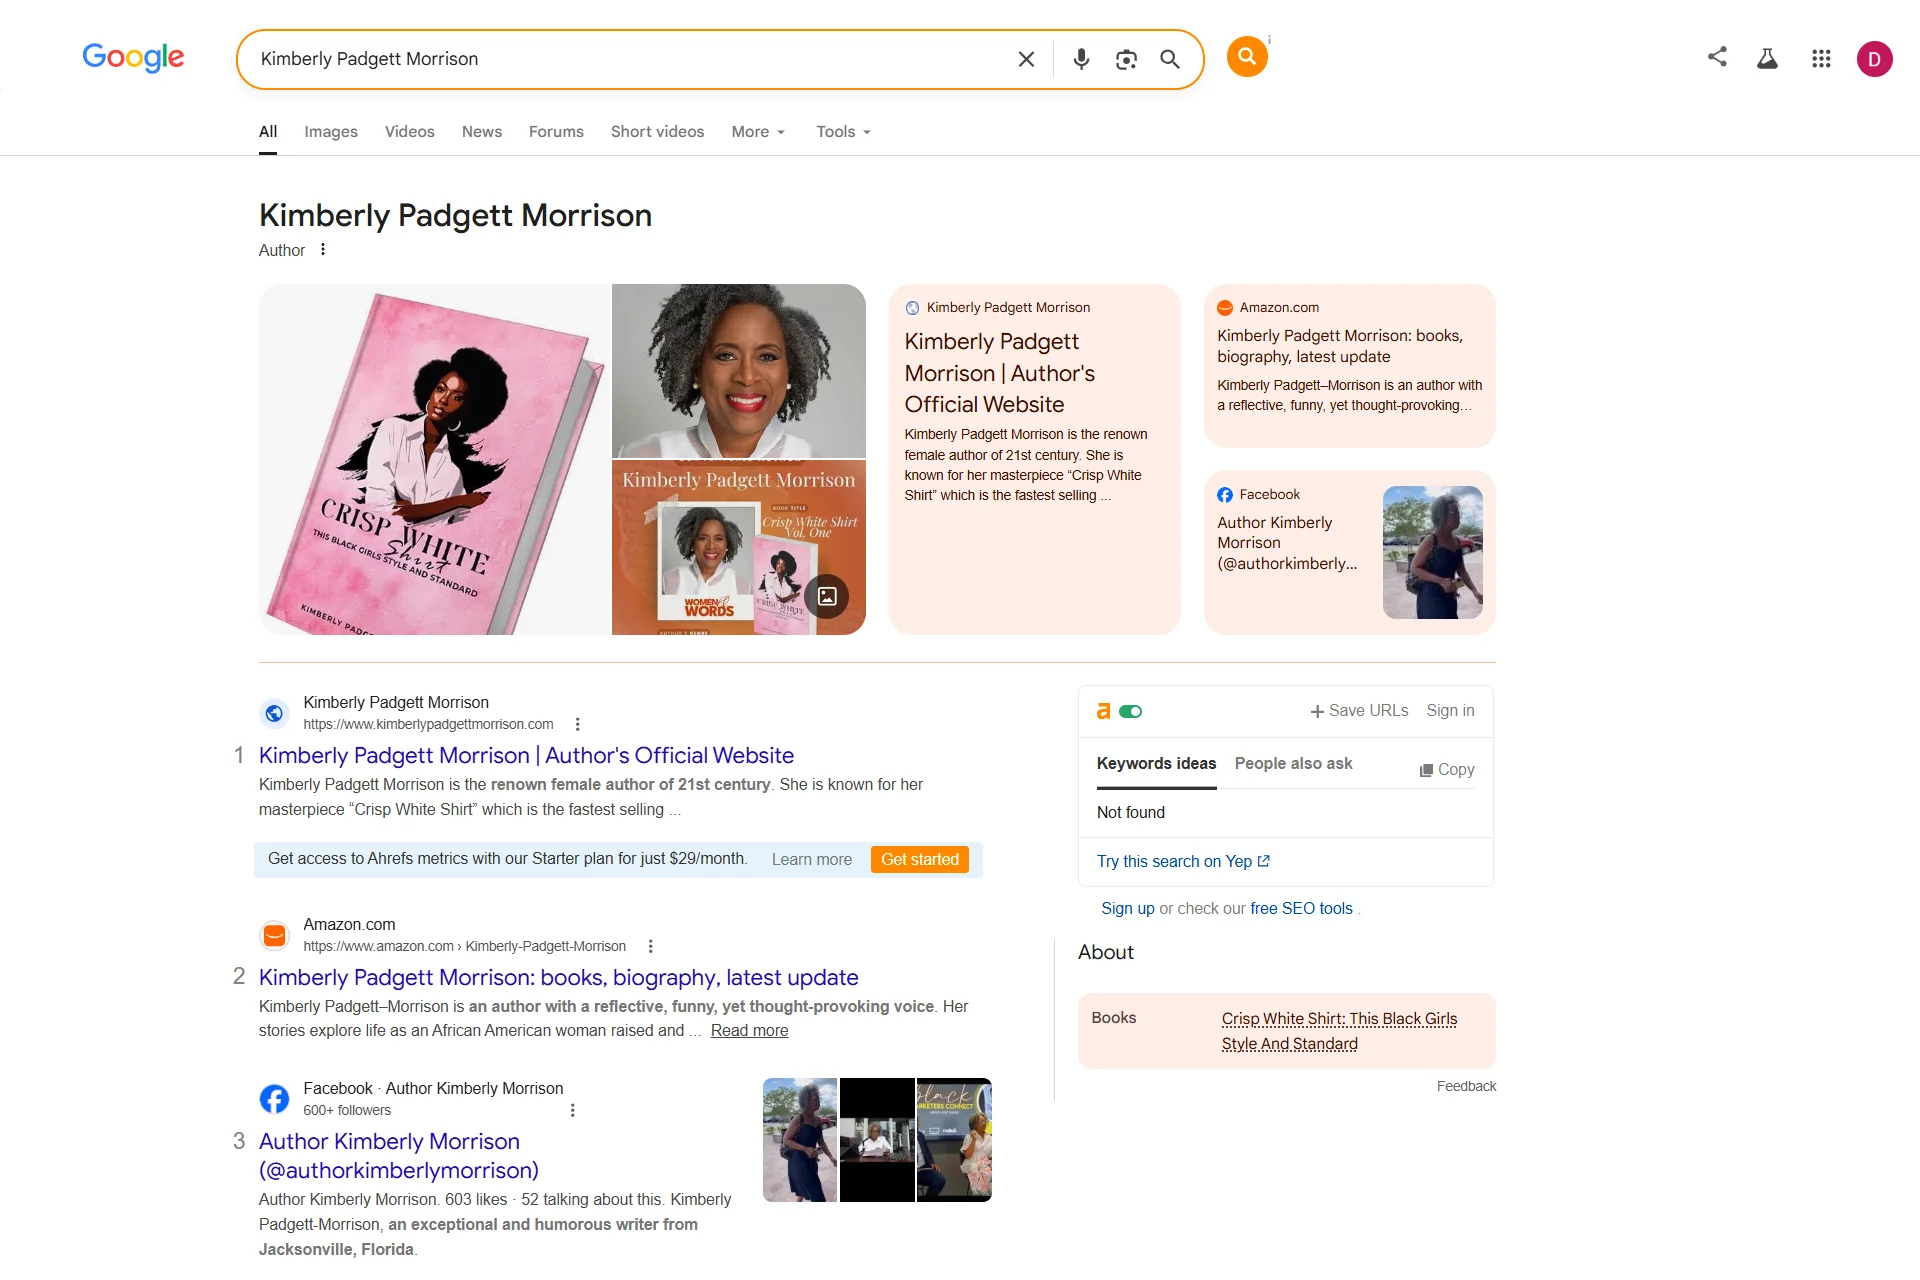Start voice search with microphone icon
Image resolution: width=1920 pixels, height=1280 pixels.
(x=1081, y=59)
